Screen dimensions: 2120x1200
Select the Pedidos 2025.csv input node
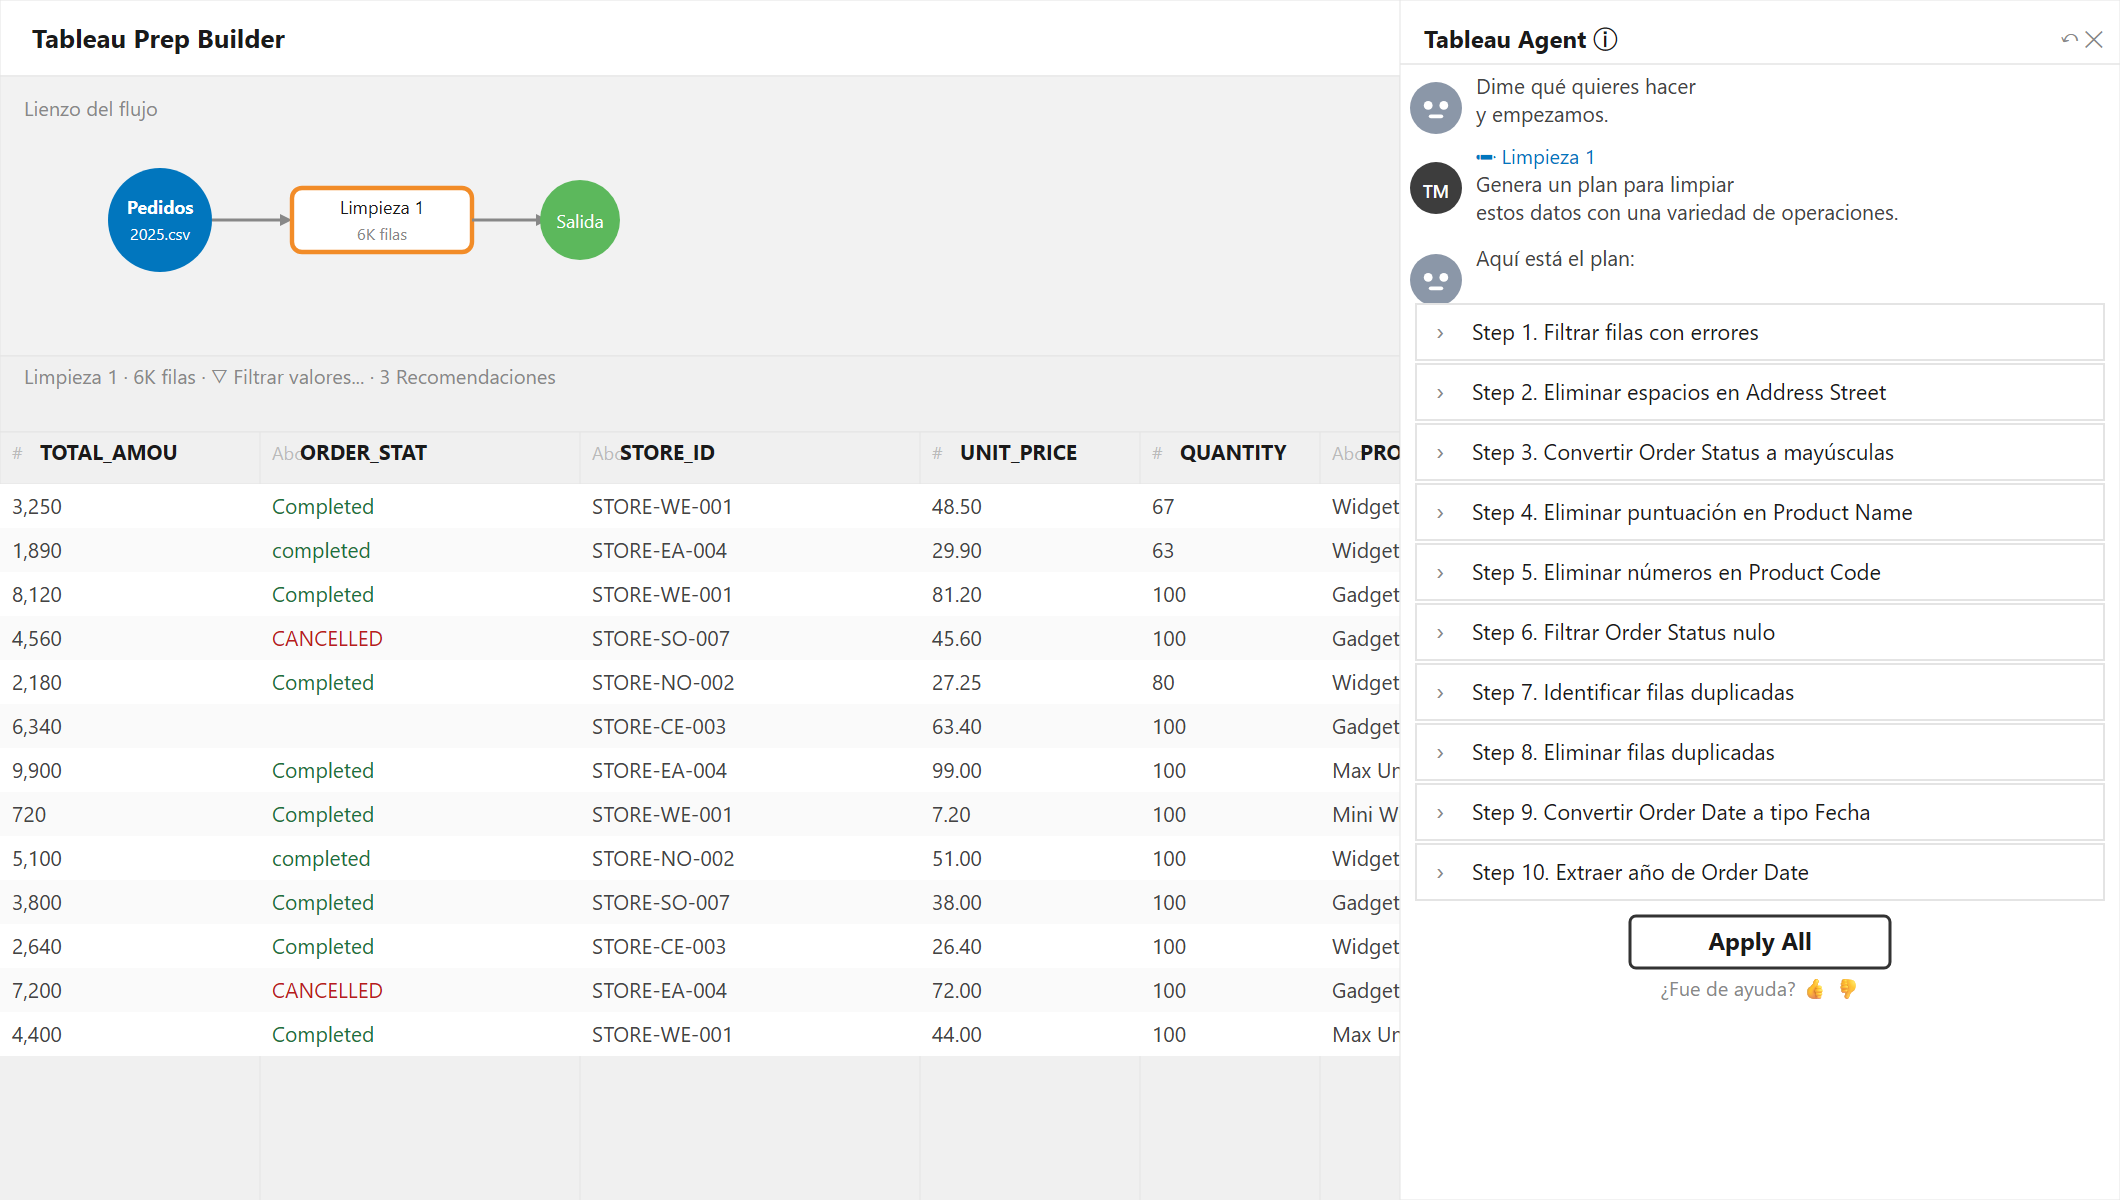[x=160, y=220]
